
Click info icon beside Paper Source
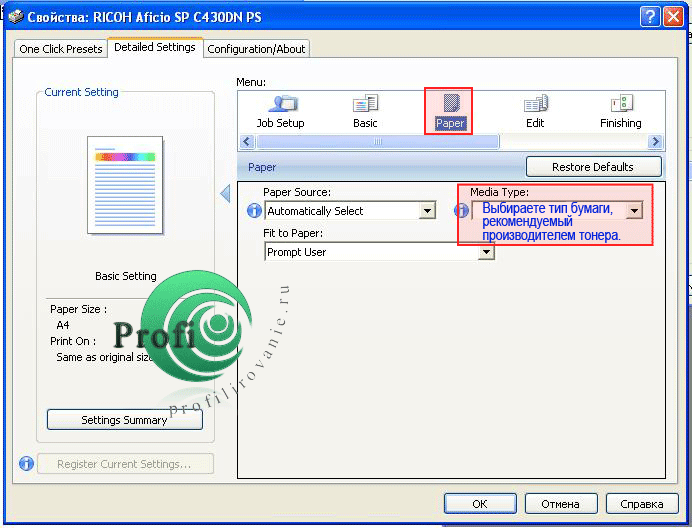254,211
